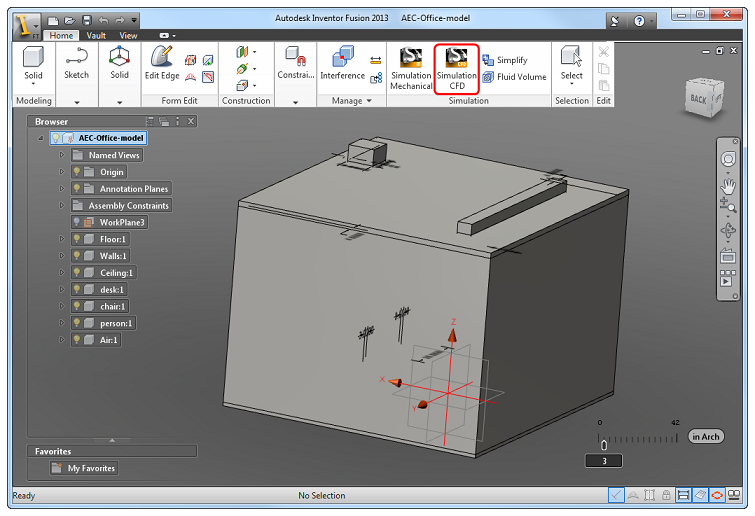Click the Save icon in quick access toolbar
Viewport: 755px width, 516px height.
pos(87,20)
